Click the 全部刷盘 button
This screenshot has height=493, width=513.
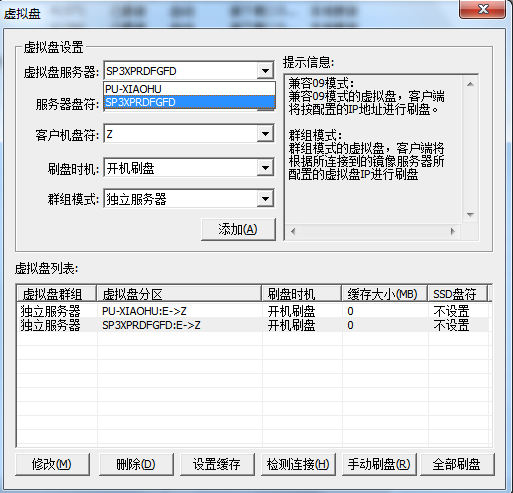pos(457,464)
